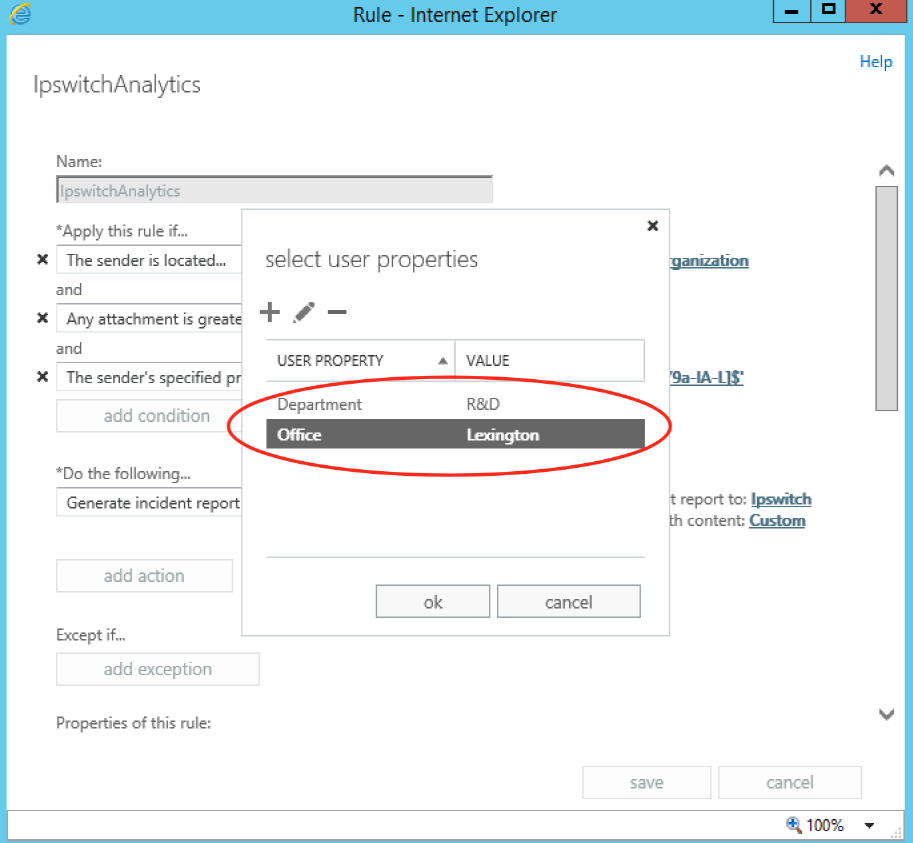The height and width of the screenshot is (843, 913).
Task: Click the add action button
Action: pos(144,576)
